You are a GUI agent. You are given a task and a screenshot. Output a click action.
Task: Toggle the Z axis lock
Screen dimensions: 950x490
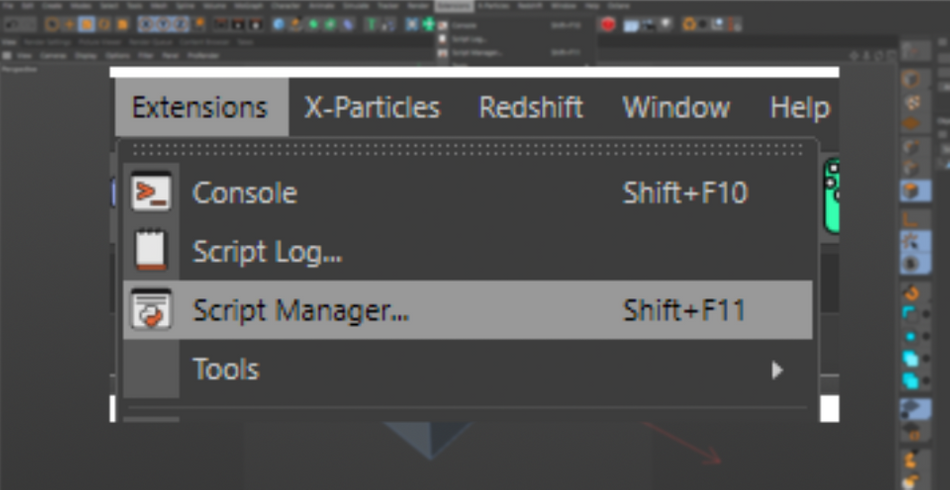pos(181,24)
